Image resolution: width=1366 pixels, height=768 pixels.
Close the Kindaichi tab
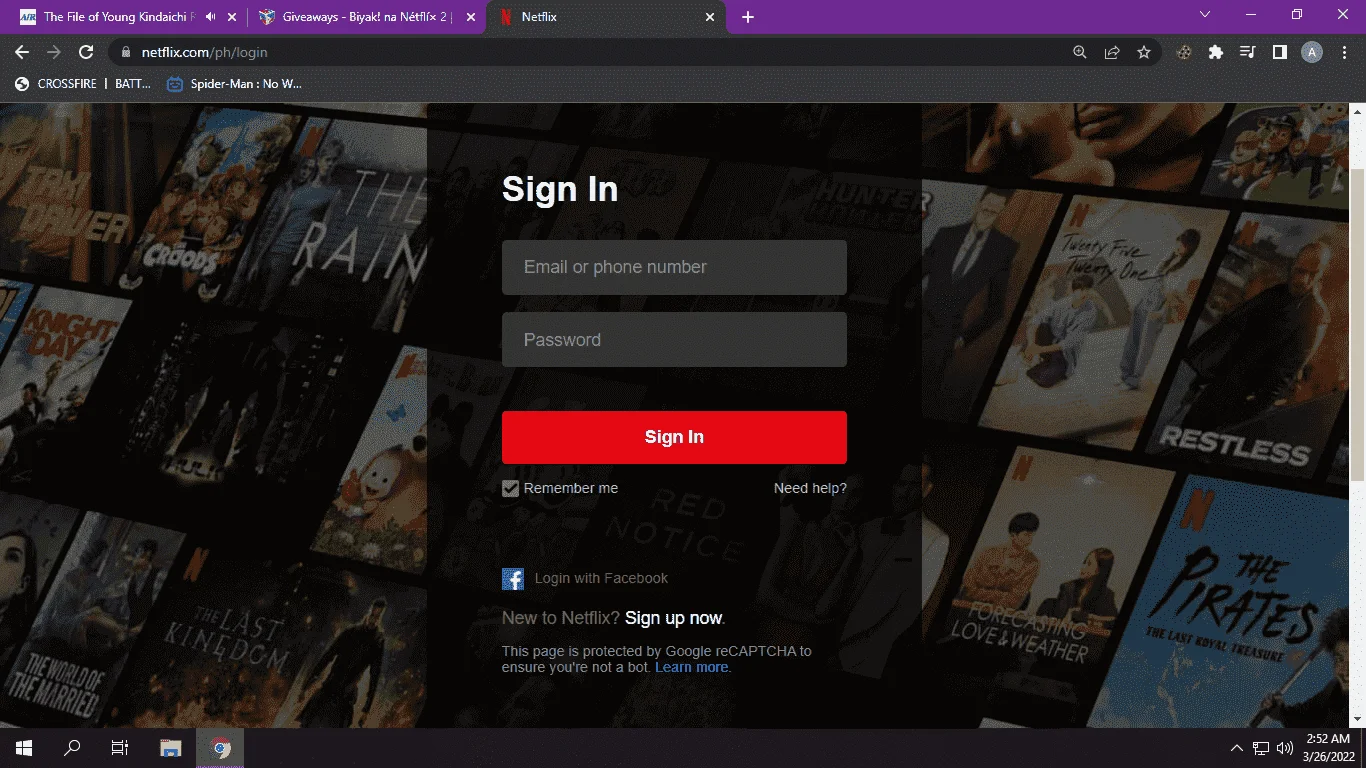click(x=233, y=17)
